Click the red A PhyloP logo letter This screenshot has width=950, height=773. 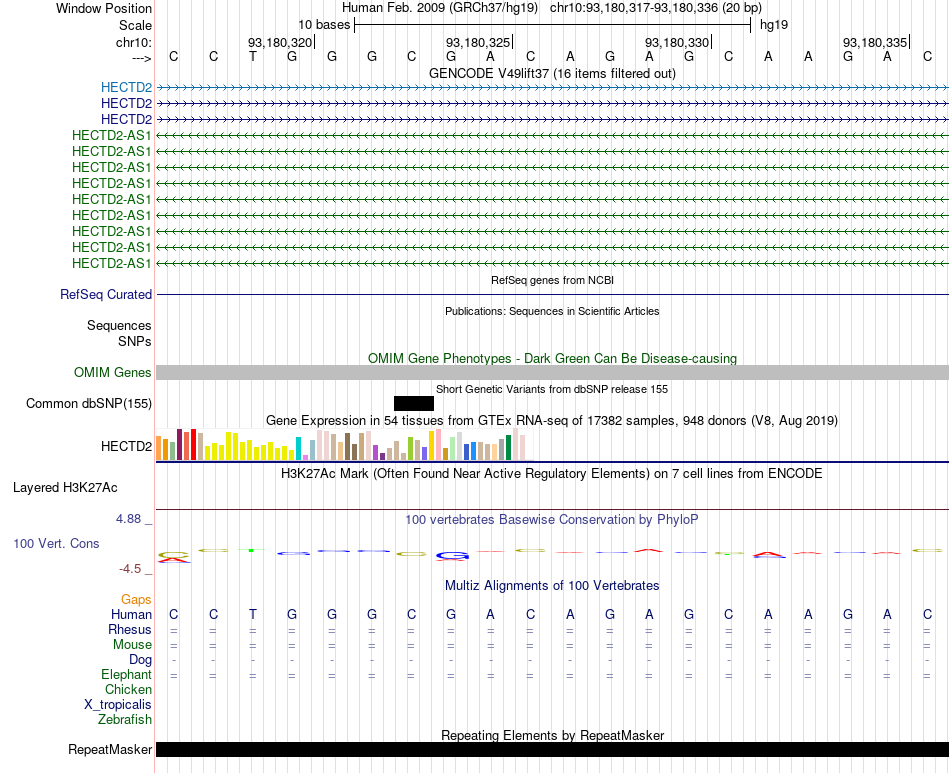point(768,554)
